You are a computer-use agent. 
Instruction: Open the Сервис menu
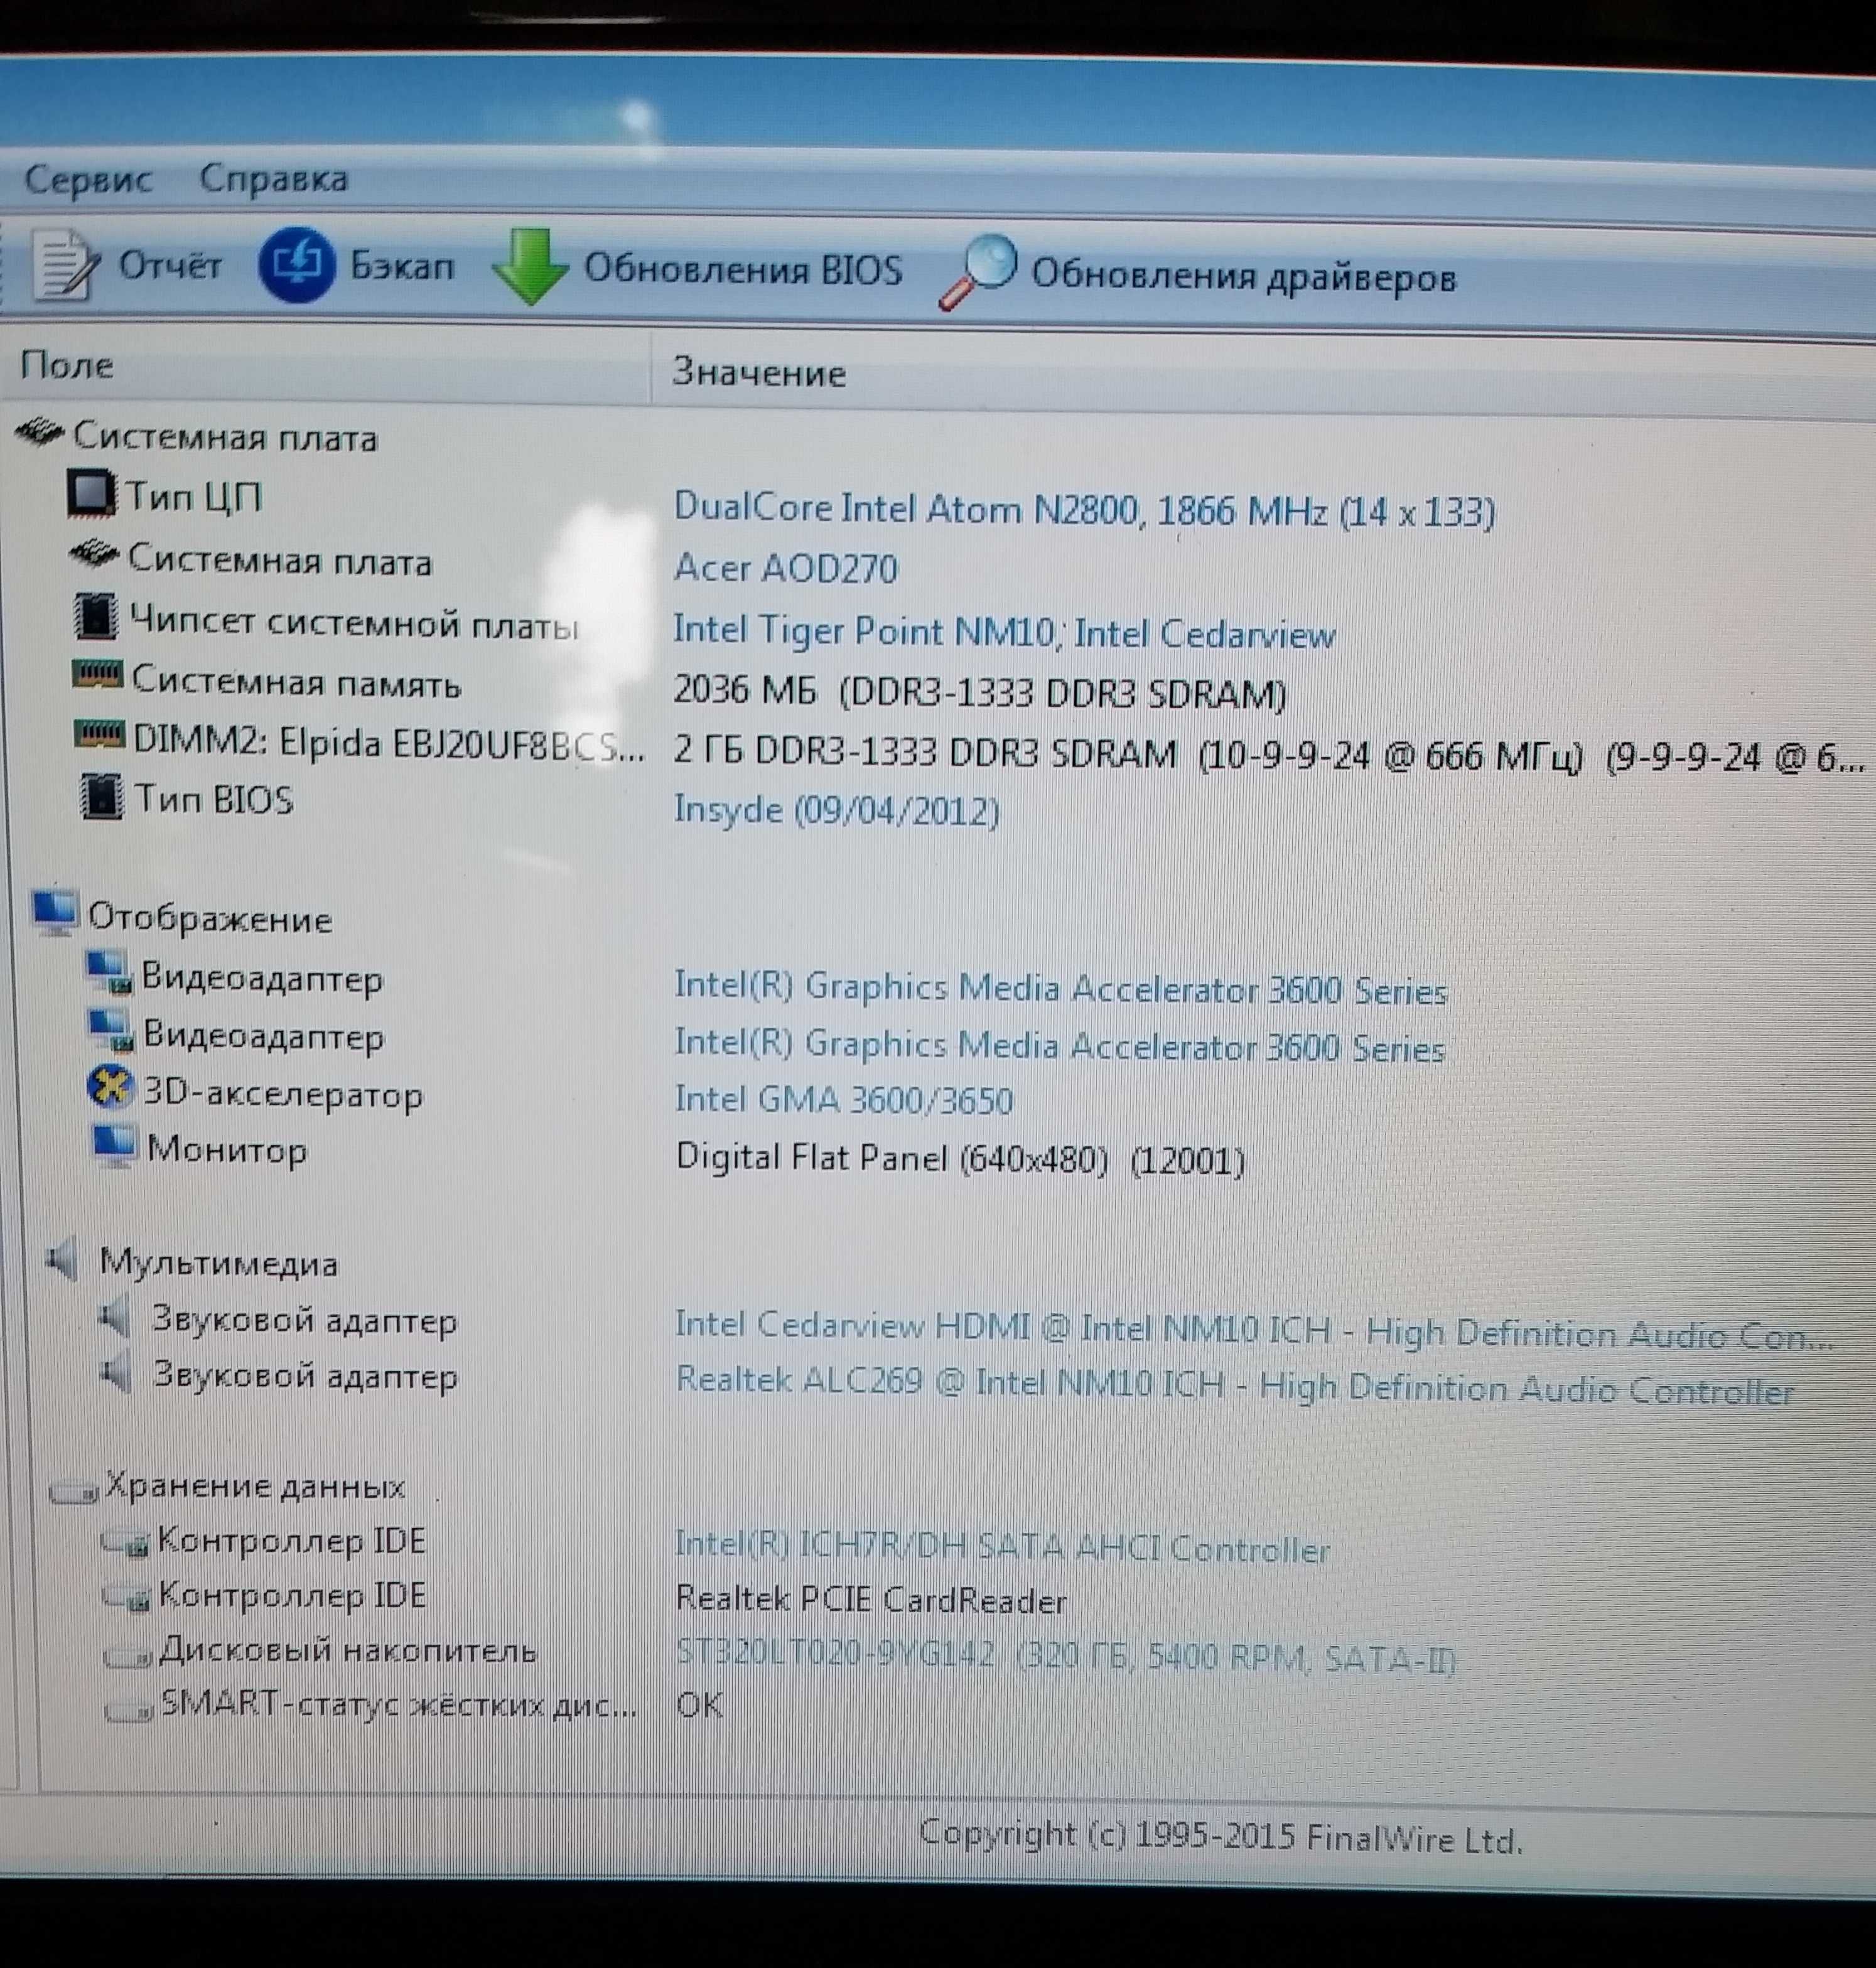[x=88, y=180]
